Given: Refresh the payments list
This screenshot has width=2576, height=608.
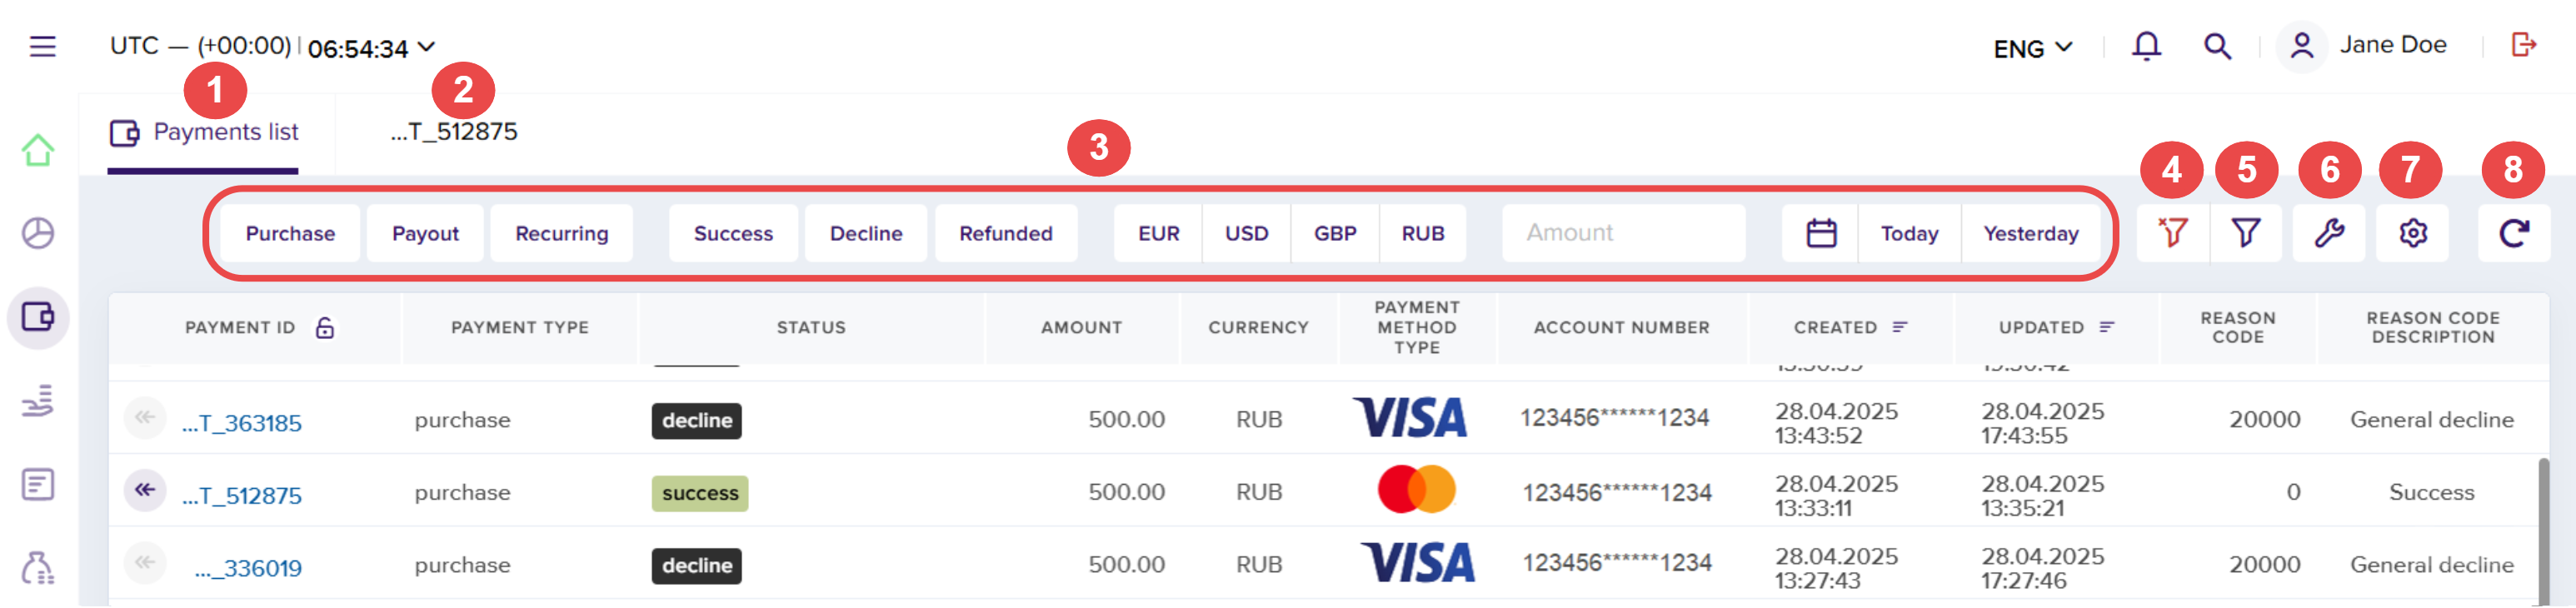Looking at the screenshot, I should coord(2514,233).
